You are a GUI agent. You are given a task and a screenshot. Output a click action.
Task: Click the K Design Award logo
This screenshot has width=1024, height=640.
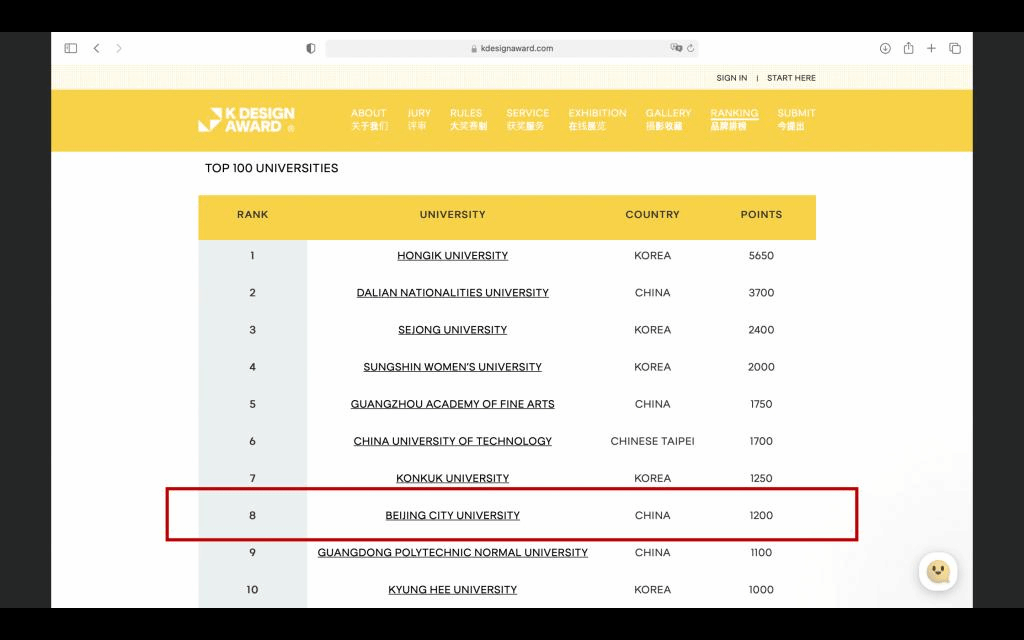(247, 120)
